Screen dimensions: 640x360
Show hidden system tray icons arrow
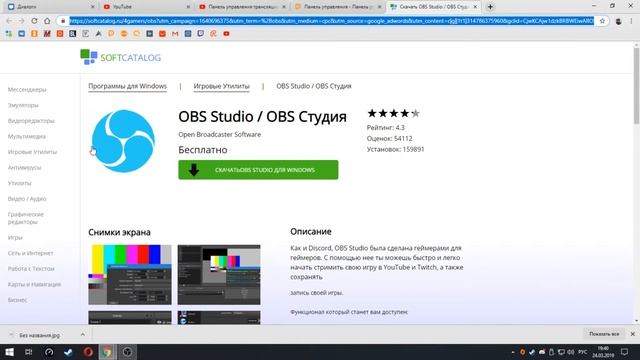[513, 352]
